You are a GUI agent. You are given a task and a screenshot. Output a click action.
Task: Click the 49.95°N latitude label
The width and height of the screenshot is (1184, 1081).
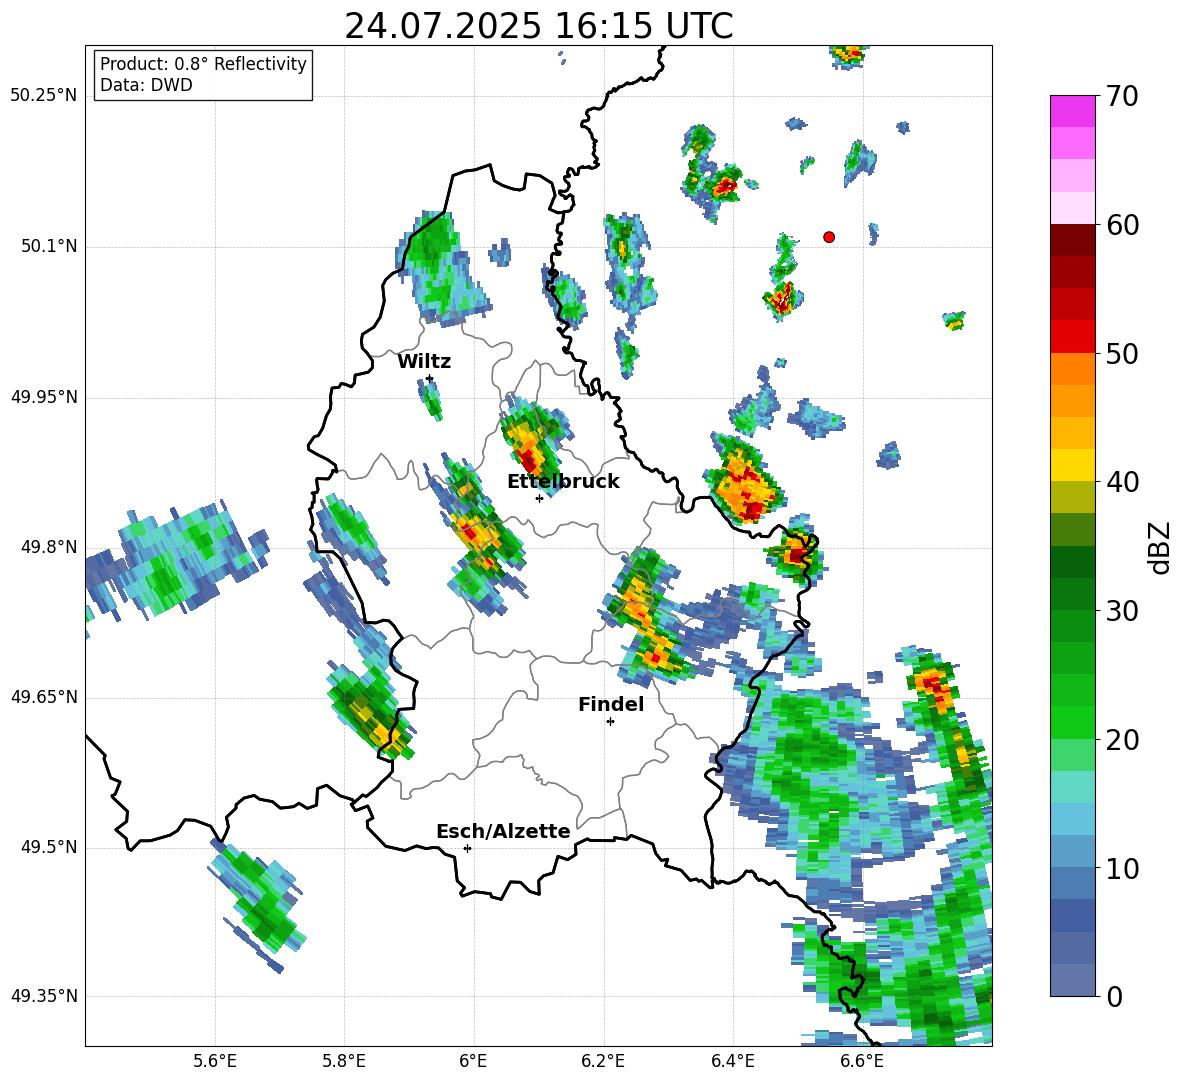44,397
